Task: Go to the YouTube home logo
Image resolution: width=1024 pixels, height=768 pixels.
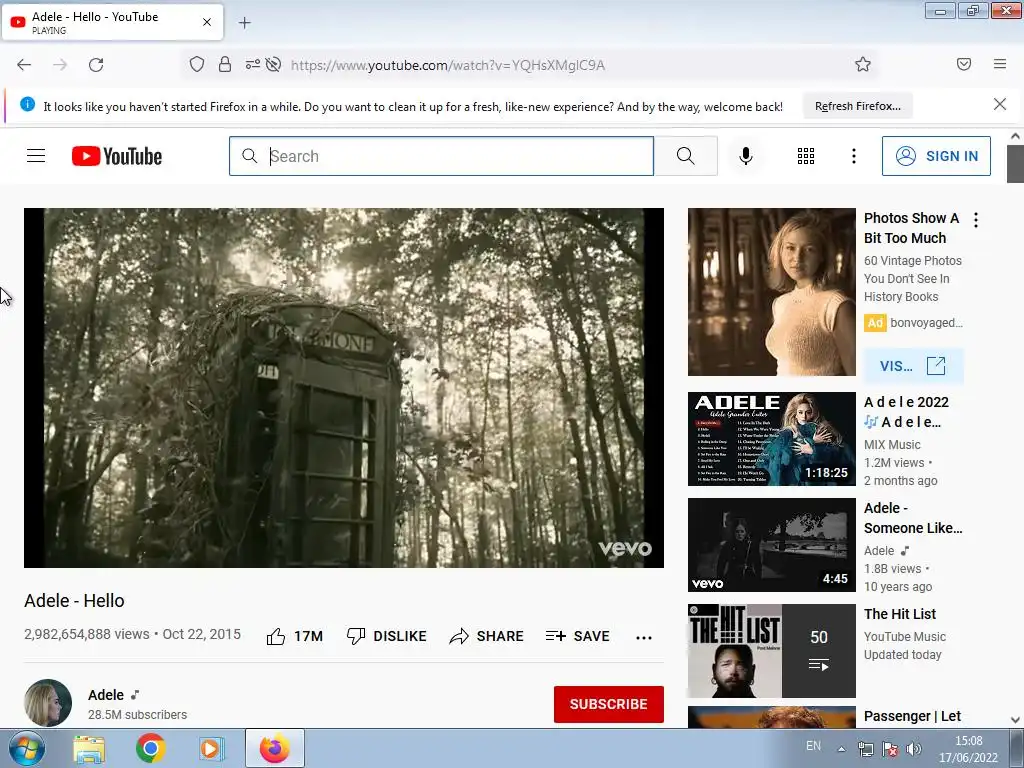Action: pos(117,156)
